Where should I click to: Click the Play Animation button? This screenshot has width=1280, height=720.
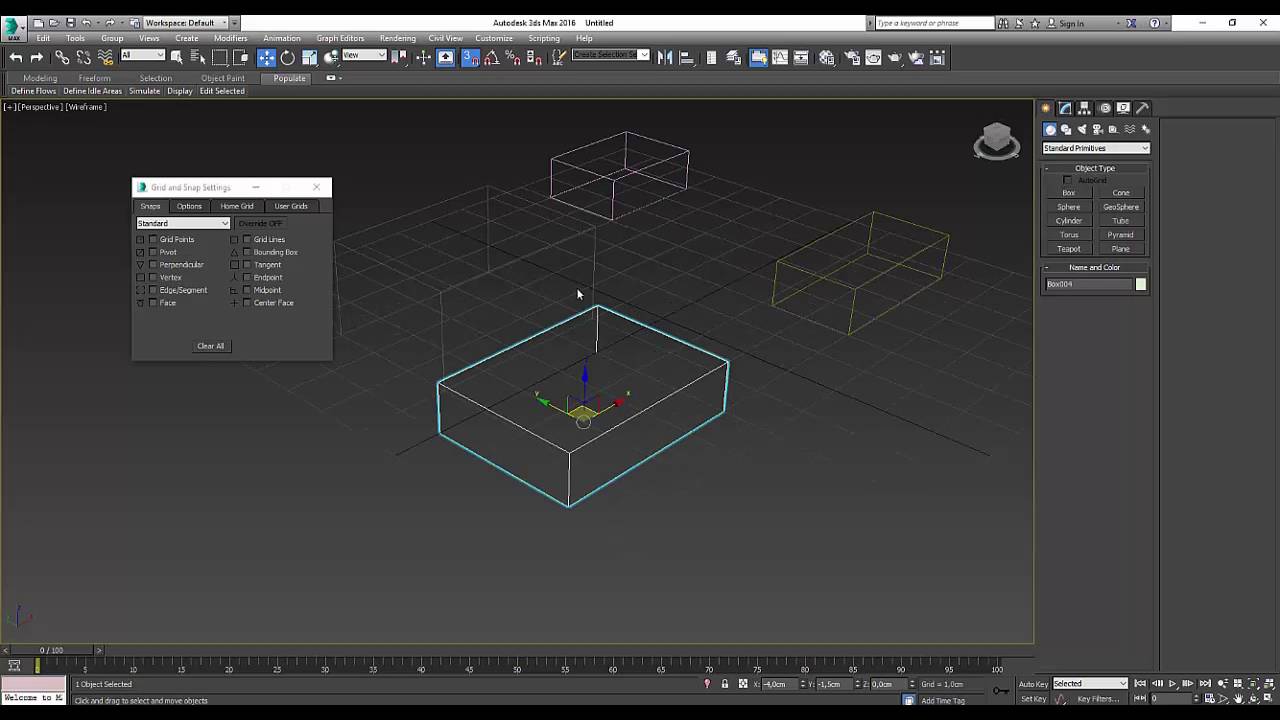(1172, 684)
